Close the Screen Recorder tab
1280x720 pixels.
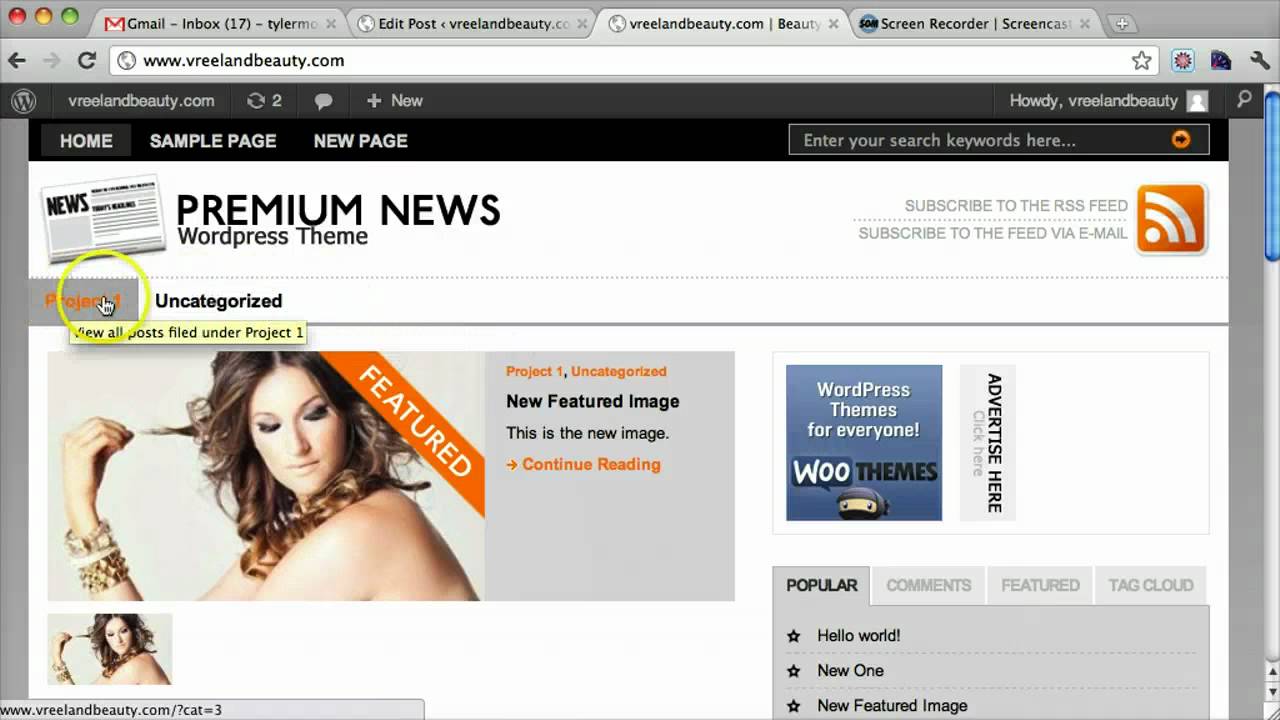1085,23
